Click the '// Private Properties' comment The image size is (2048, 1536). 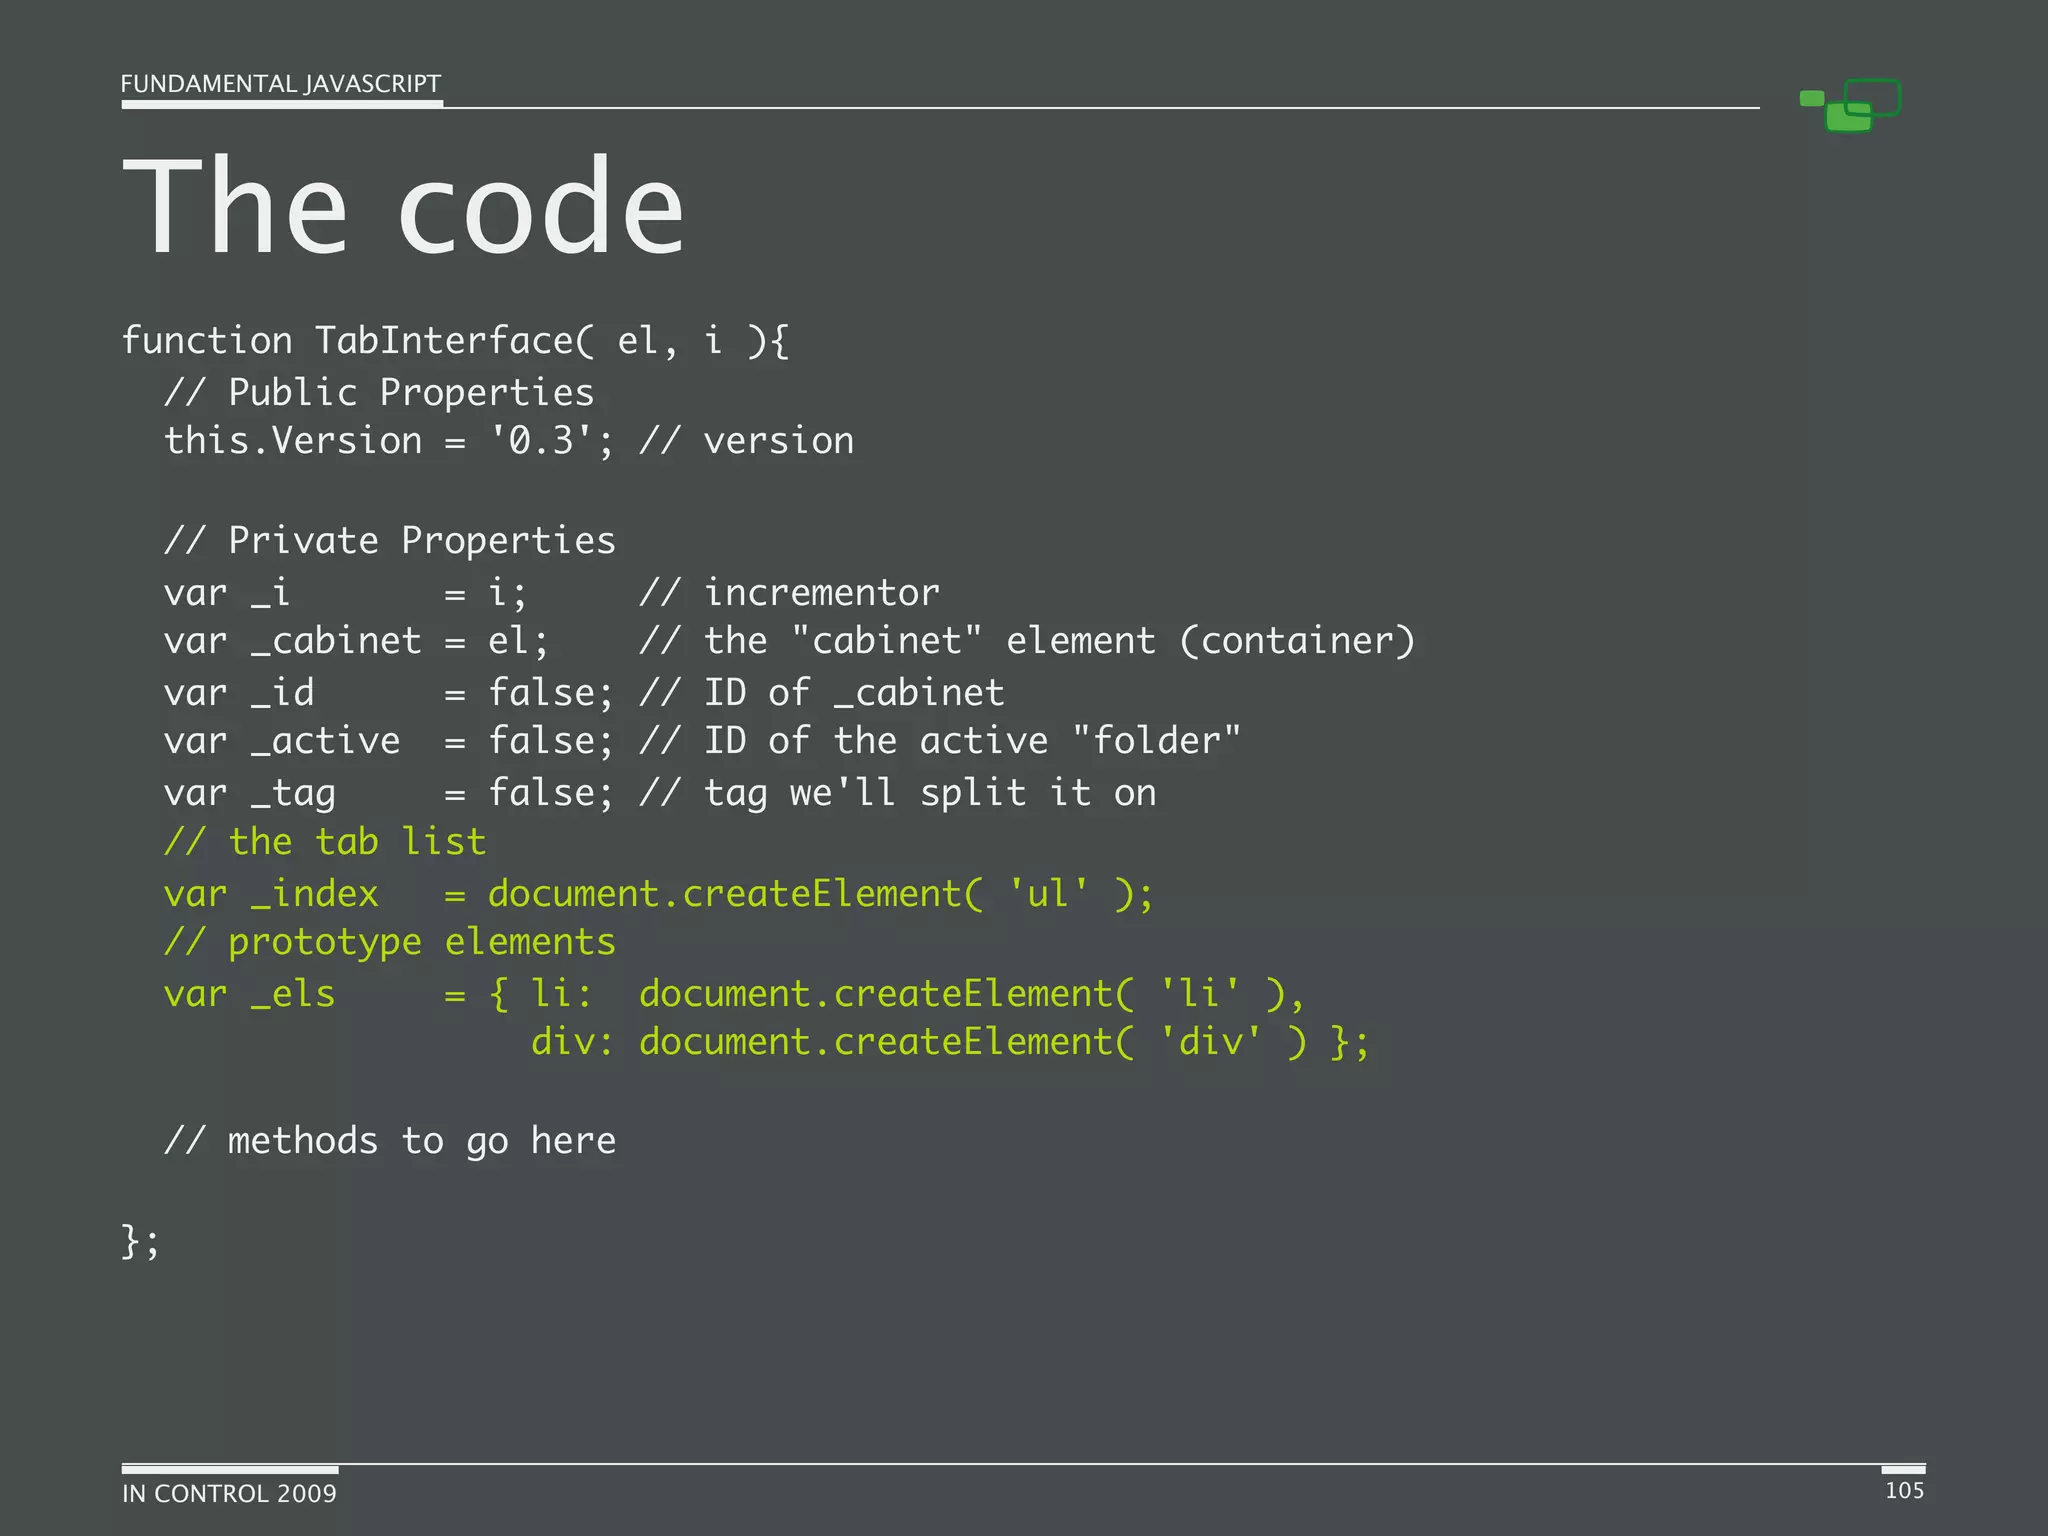[x=390, y=541]
